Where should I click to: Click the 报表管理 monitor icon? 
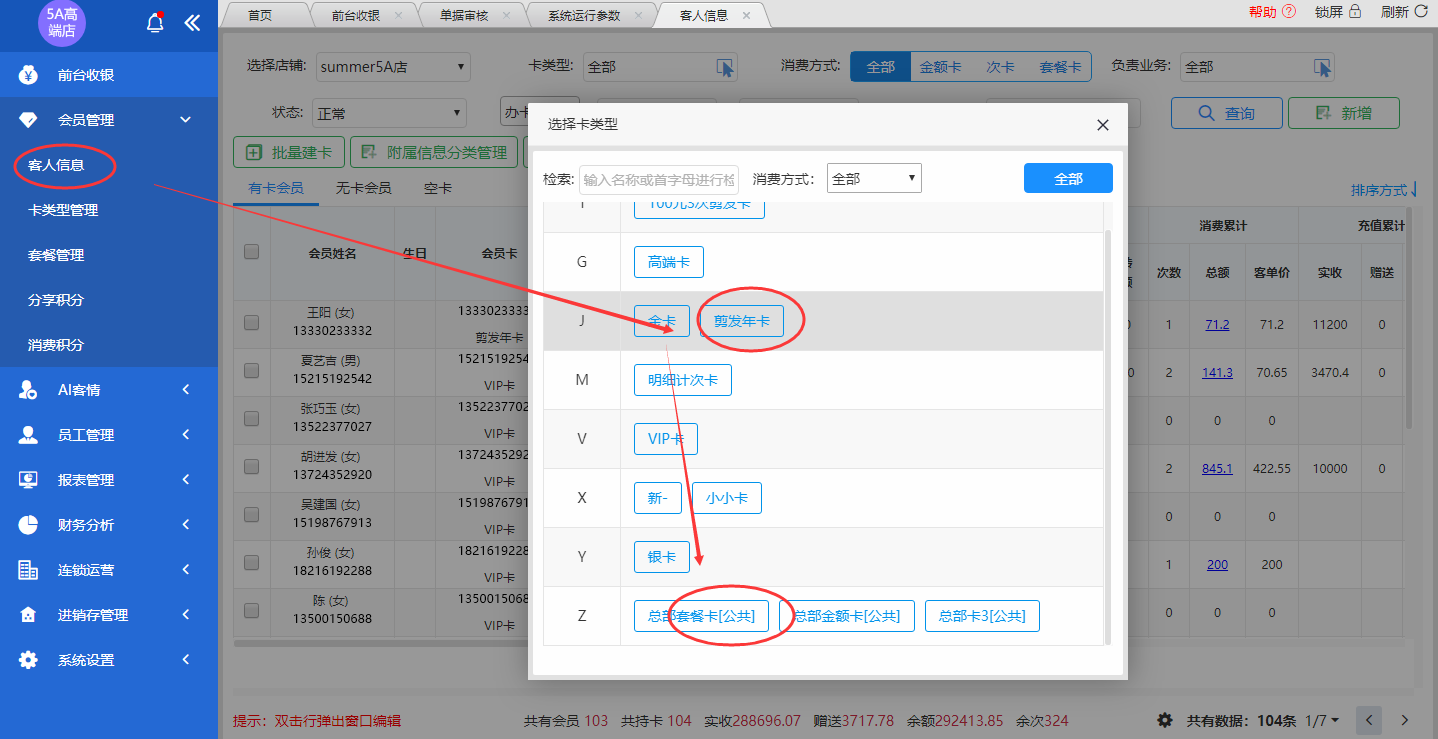(x=28, y=480)
